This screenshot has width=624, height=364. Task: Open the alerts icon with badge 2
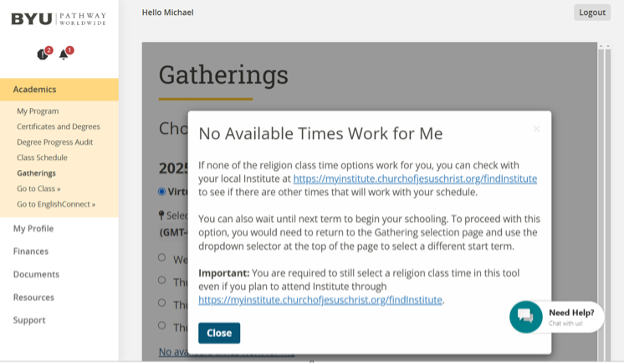43,54
